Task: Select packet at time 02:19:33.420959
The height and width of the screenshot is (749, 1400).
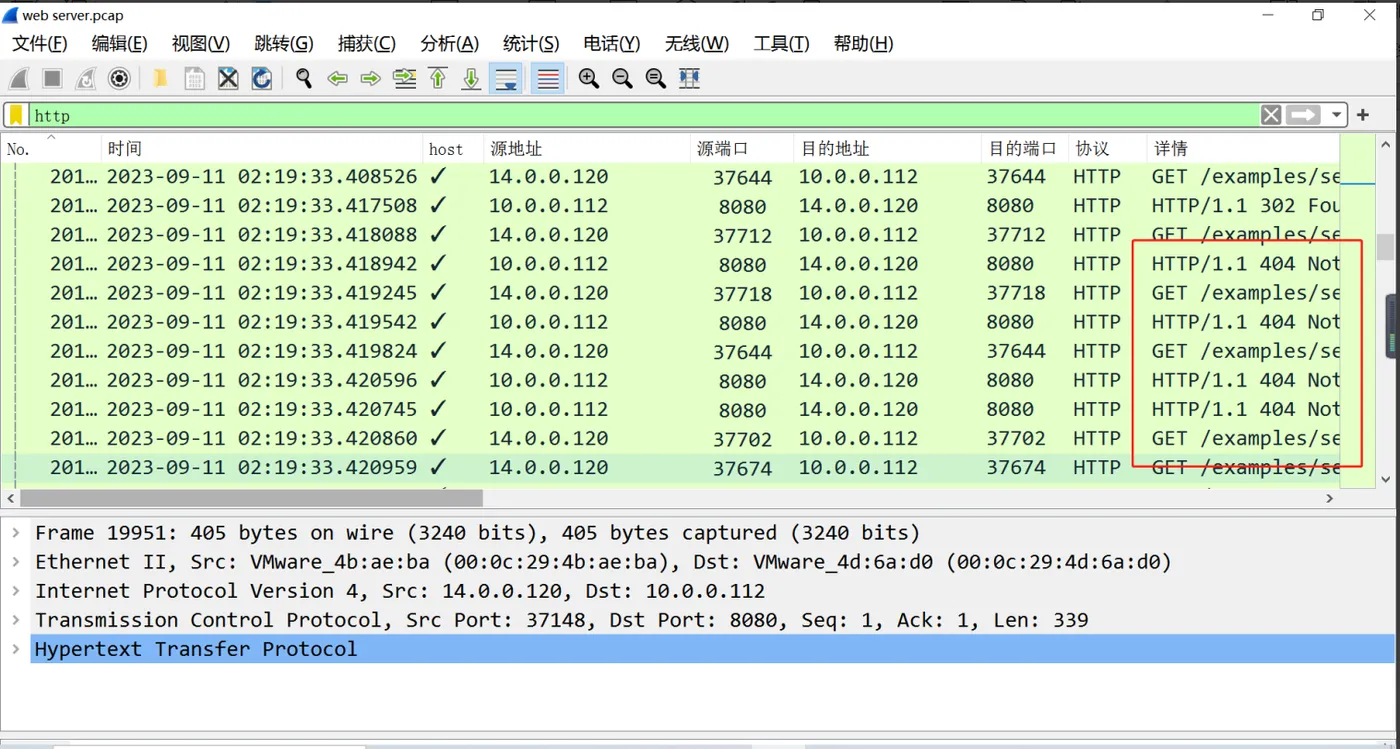Action: click(671, 467)
